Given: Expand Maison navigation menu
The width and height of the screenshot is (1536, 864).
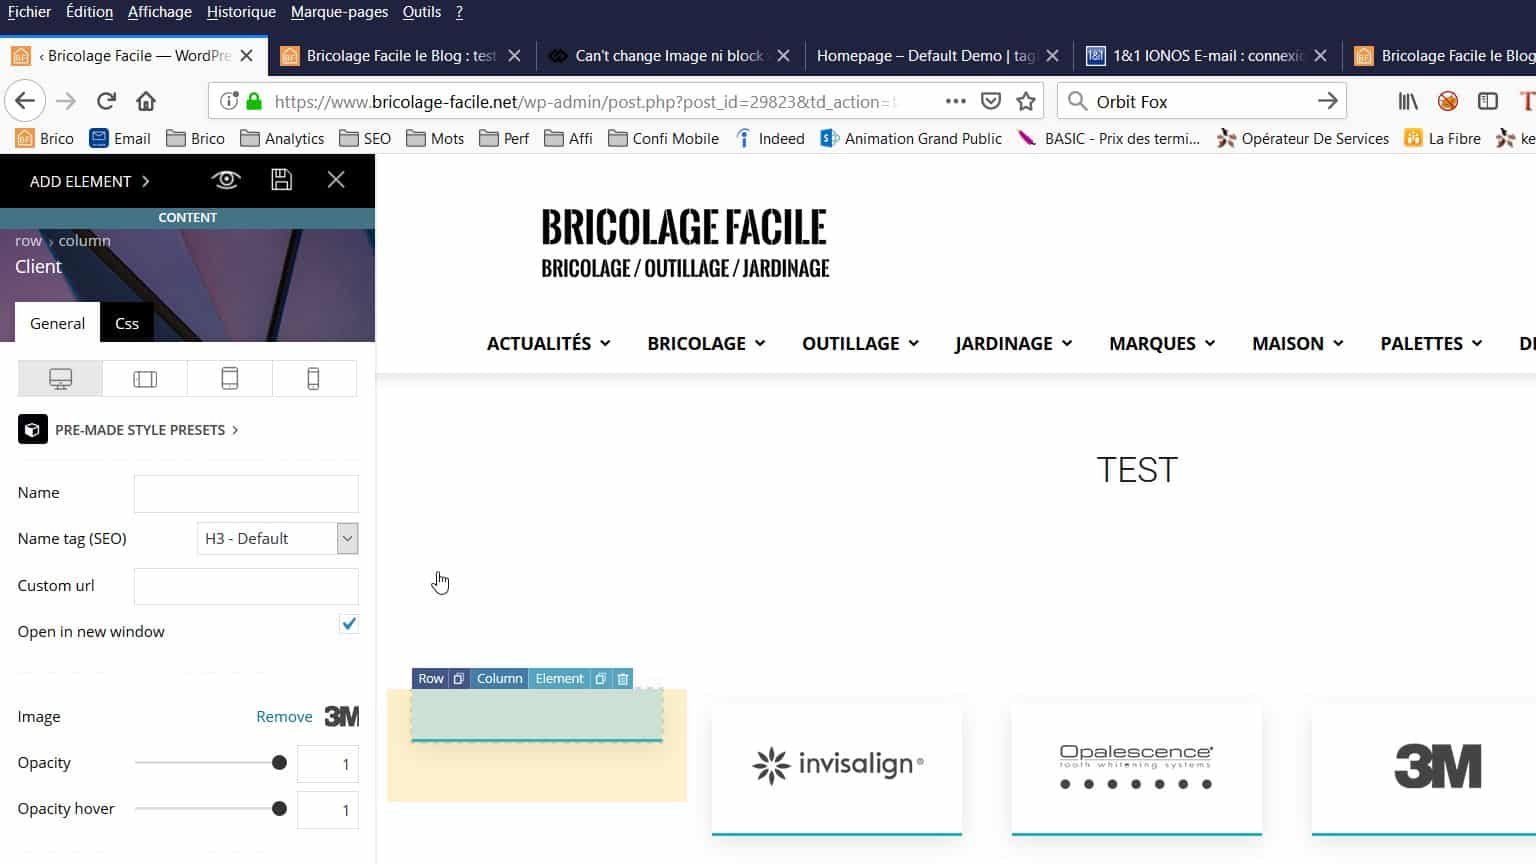Looking at the screenshot, I should coord(1298,343).
